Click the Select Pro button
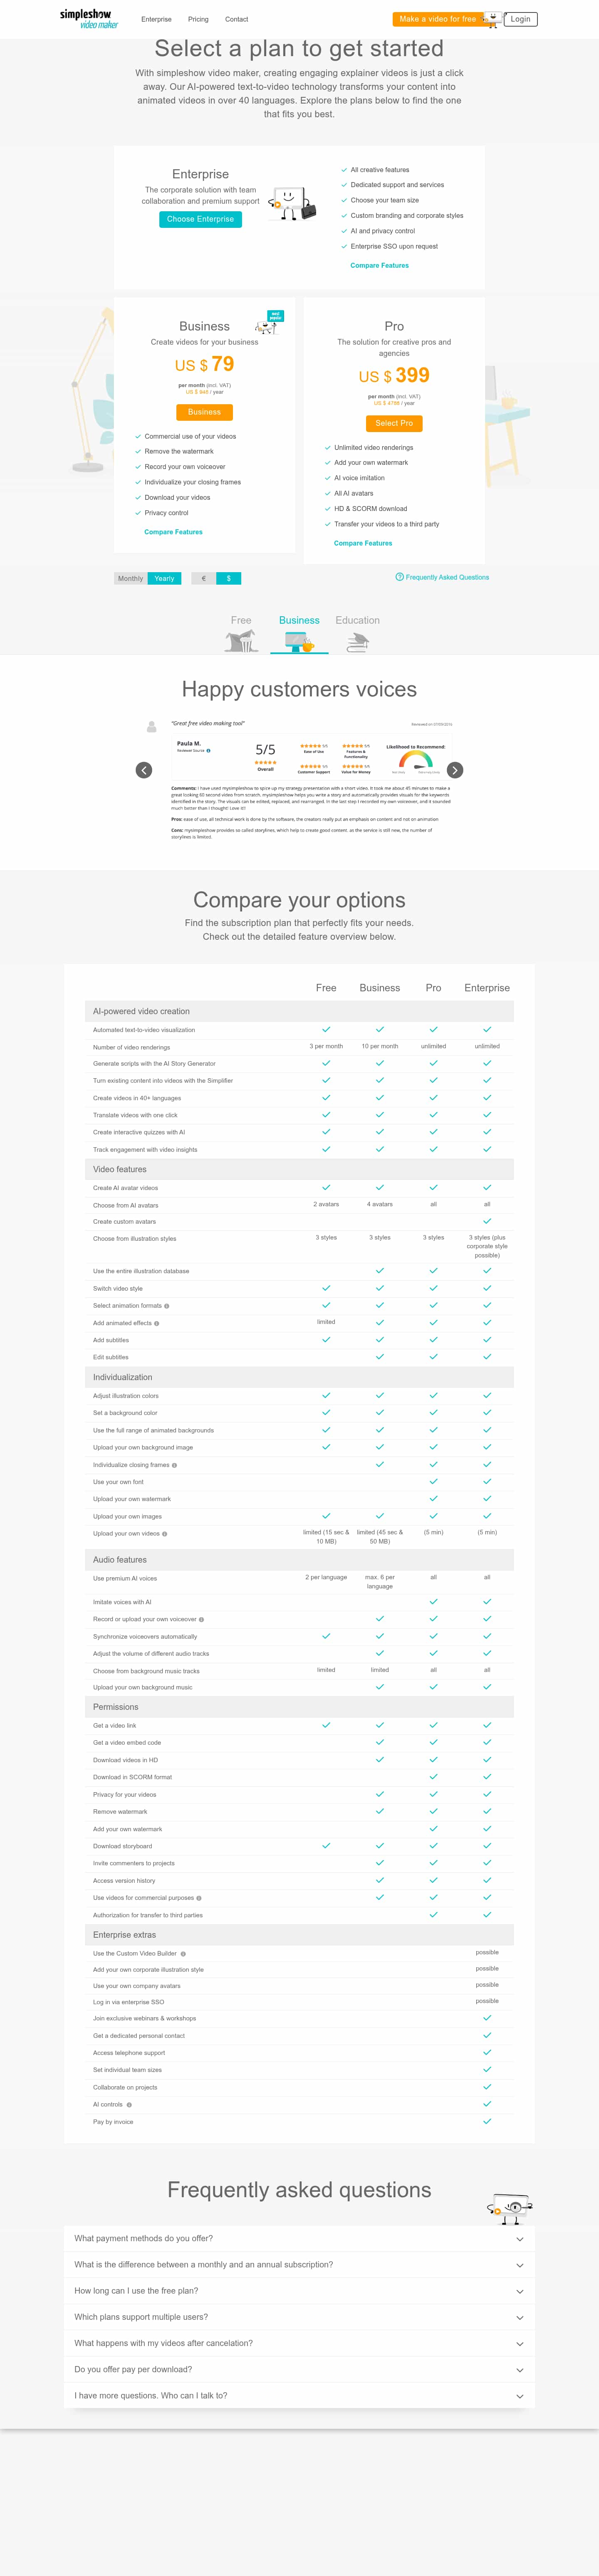 click(x=394, y=423)
